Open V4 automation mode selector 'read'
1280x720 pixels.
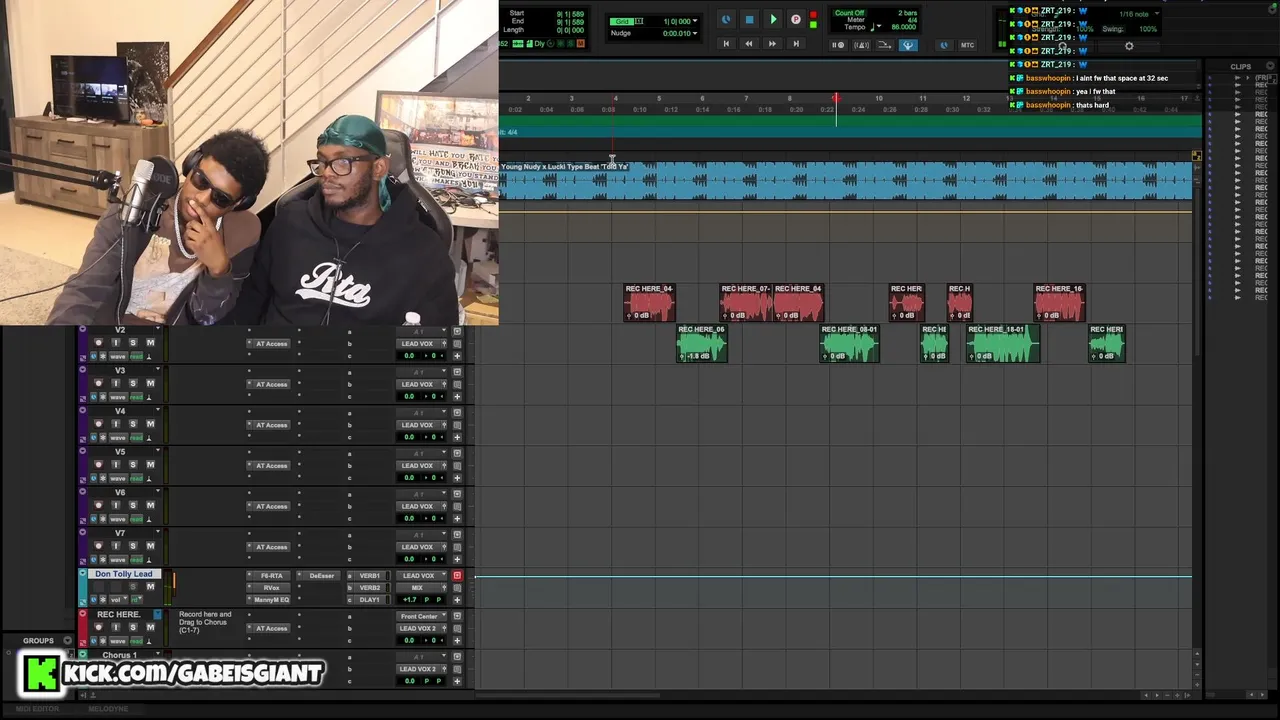(137, 438)
